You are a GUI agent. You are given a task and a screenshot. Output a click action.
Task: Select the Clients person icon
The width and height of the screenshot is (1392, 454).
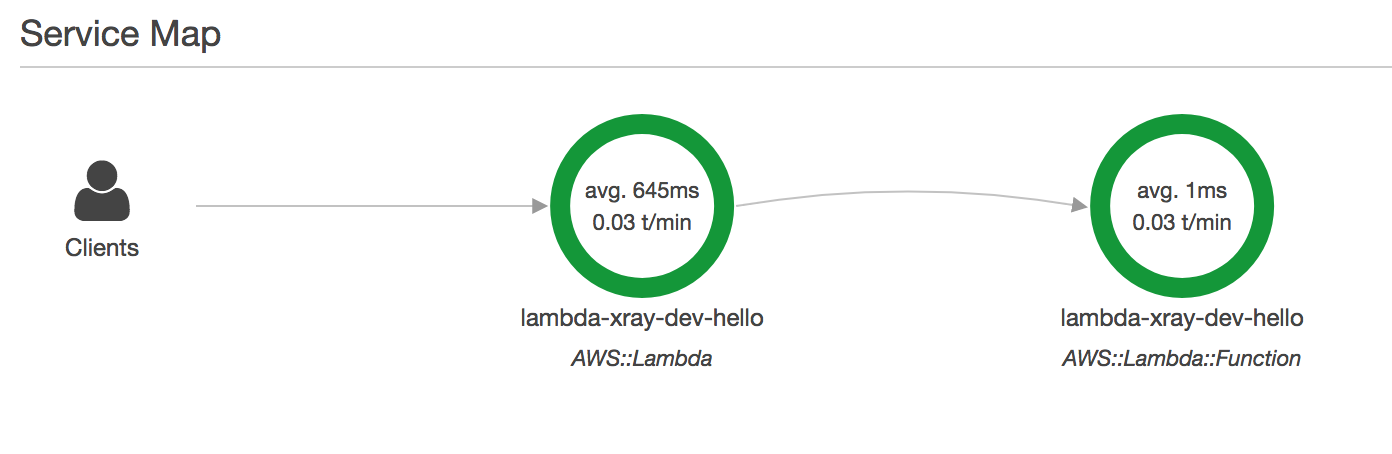tap(102, 191)
